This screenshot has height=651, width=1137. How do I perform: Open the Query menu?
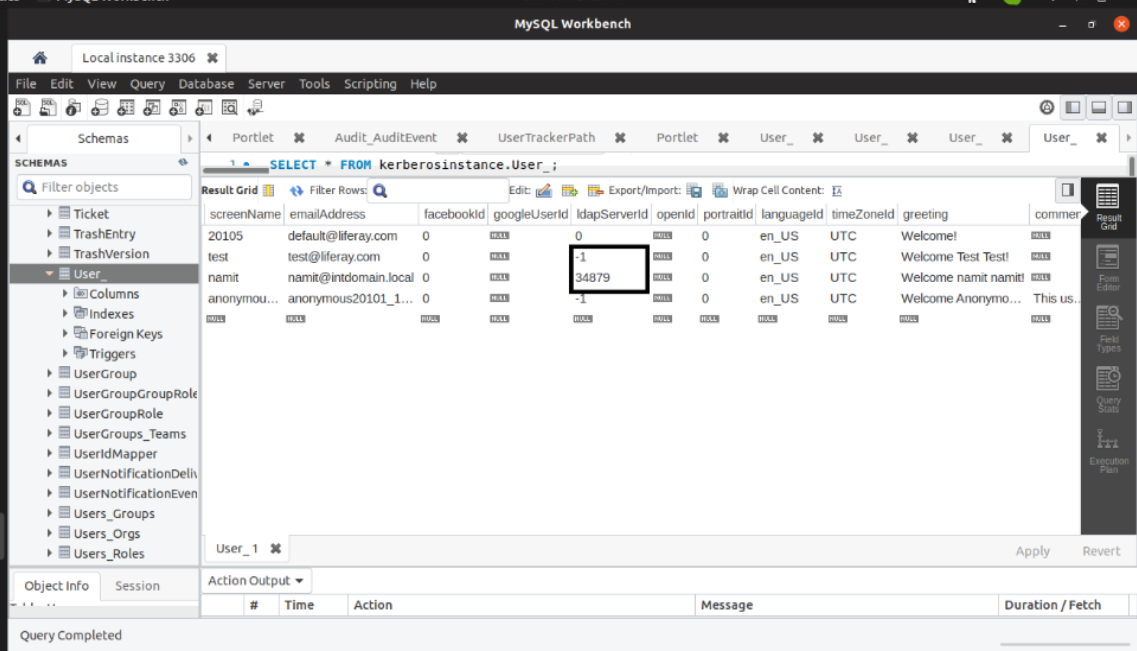pyautogui.click(x=147, y=84)
